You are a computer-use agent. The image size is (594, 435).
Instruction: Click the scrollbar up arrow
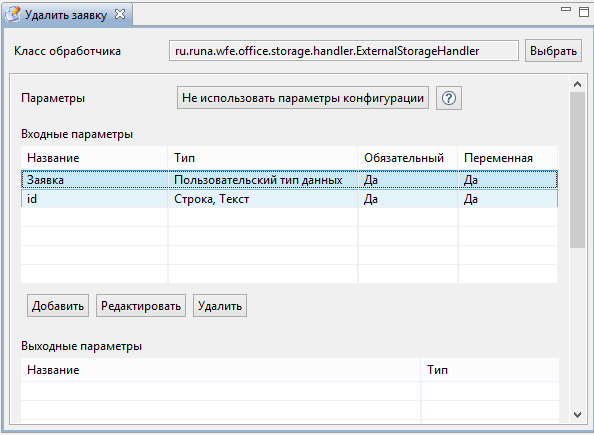[x=577, y=84]
